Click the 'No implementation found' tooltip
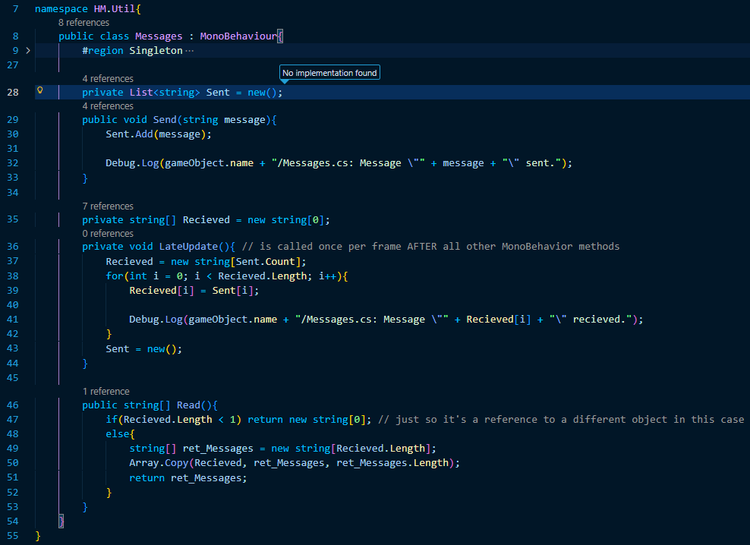This screenshot has height=545, width=750. [x=330, y=73]
